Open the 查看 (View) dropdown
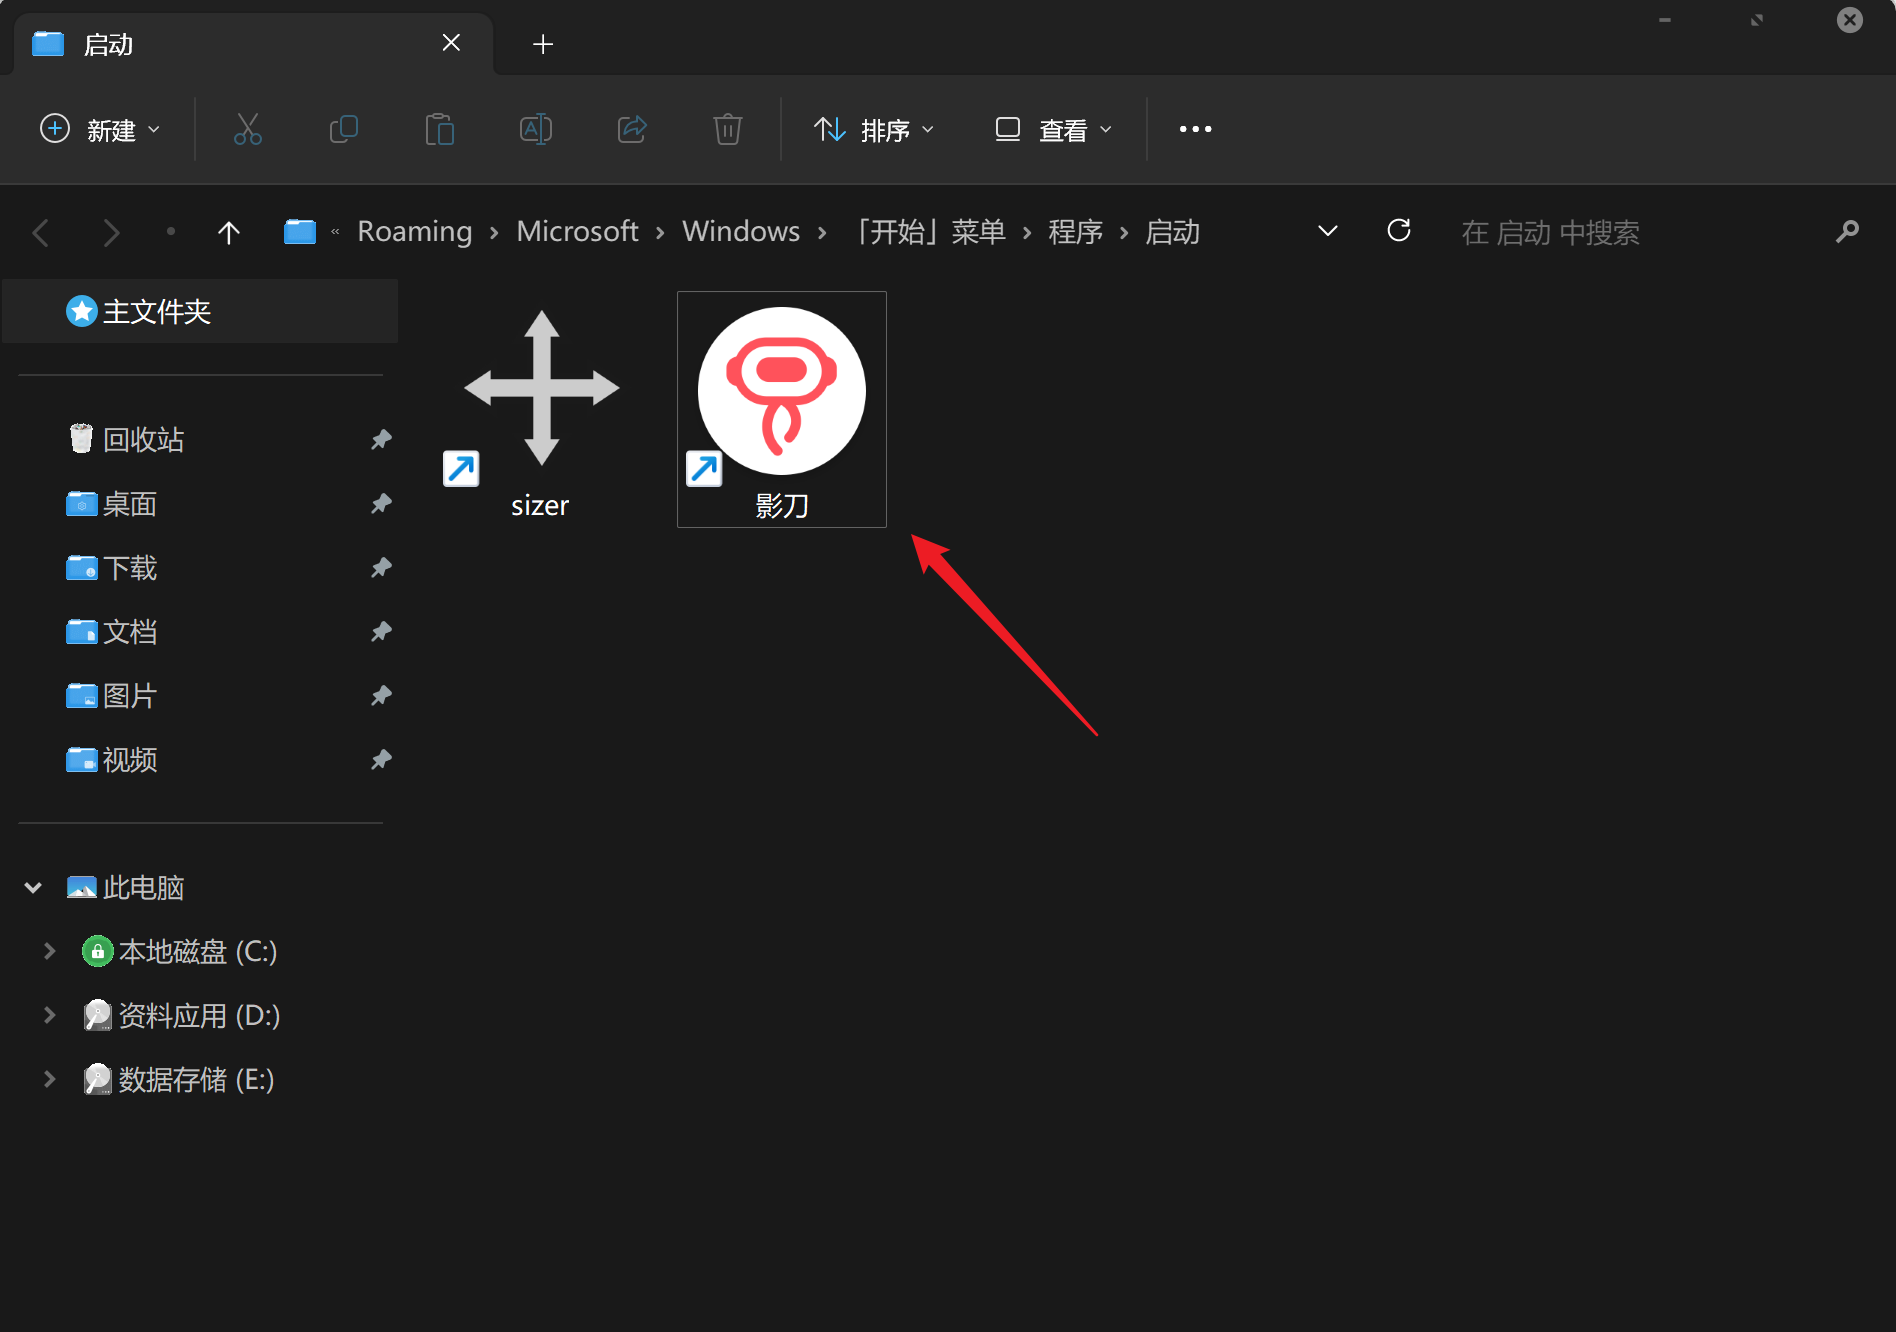The image size is (1896, 1332). (x=1053, y=130)
